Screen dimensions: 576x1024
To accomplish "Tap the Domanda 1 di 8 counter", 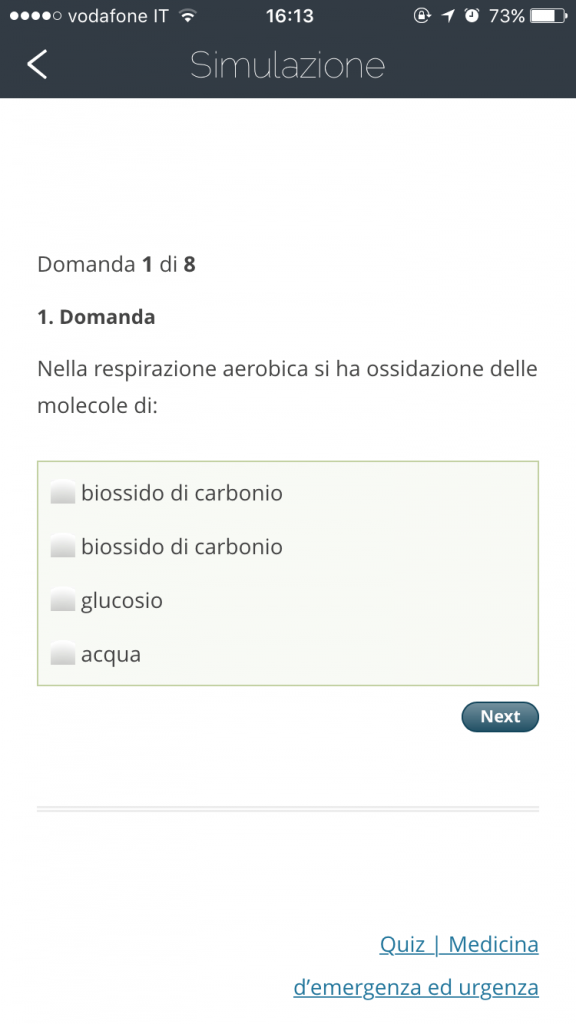I will pos(116,264).
